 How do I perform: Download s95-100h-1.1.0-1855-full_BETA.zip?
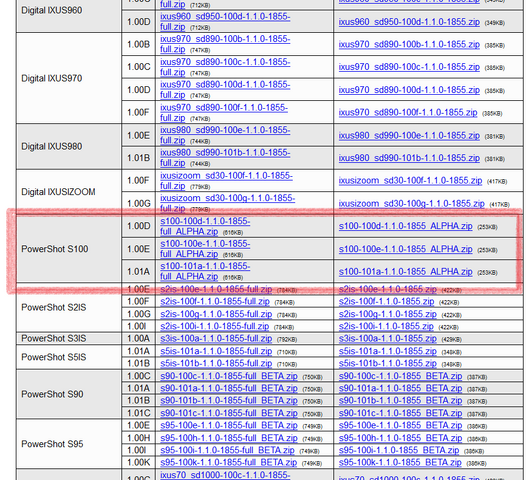pos(229,438)
